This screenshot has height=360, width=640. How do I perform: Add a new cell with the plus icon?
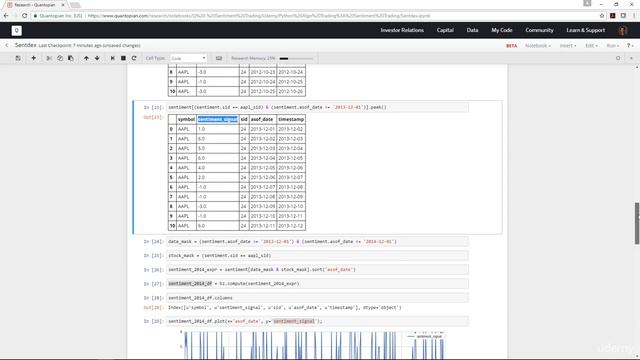click(x=33, y=58)
